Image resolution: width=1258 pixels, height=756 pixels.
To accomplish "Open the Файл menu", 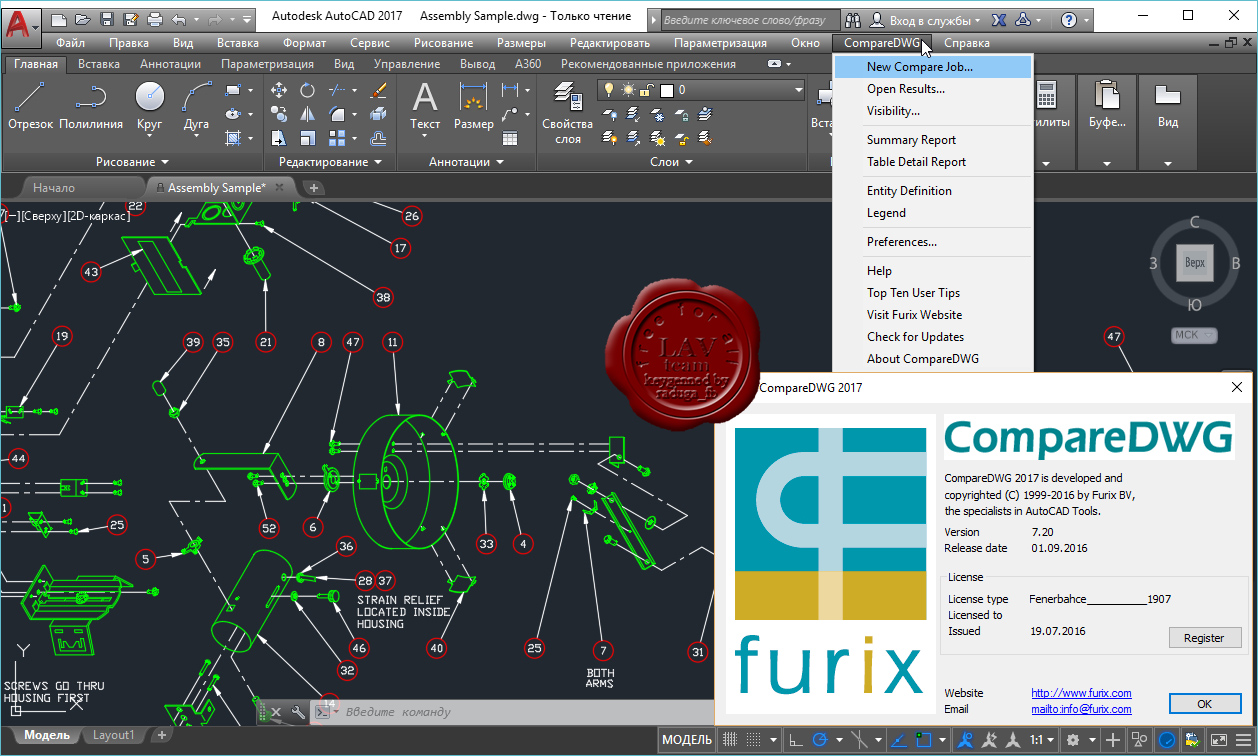I will pyautogui.click(x=71, y=43).
